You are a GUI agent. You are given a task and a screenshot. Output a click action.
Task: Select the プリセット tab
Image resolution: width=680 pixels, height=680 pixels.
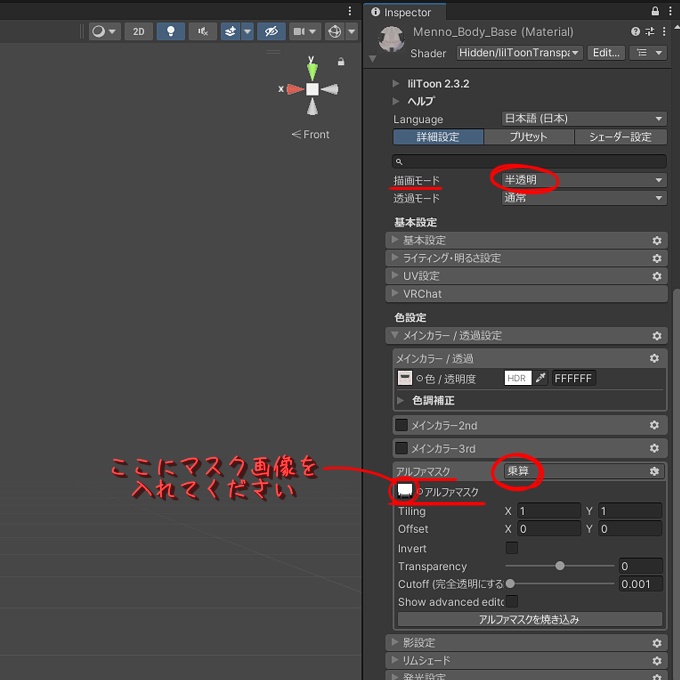[529, 137]
